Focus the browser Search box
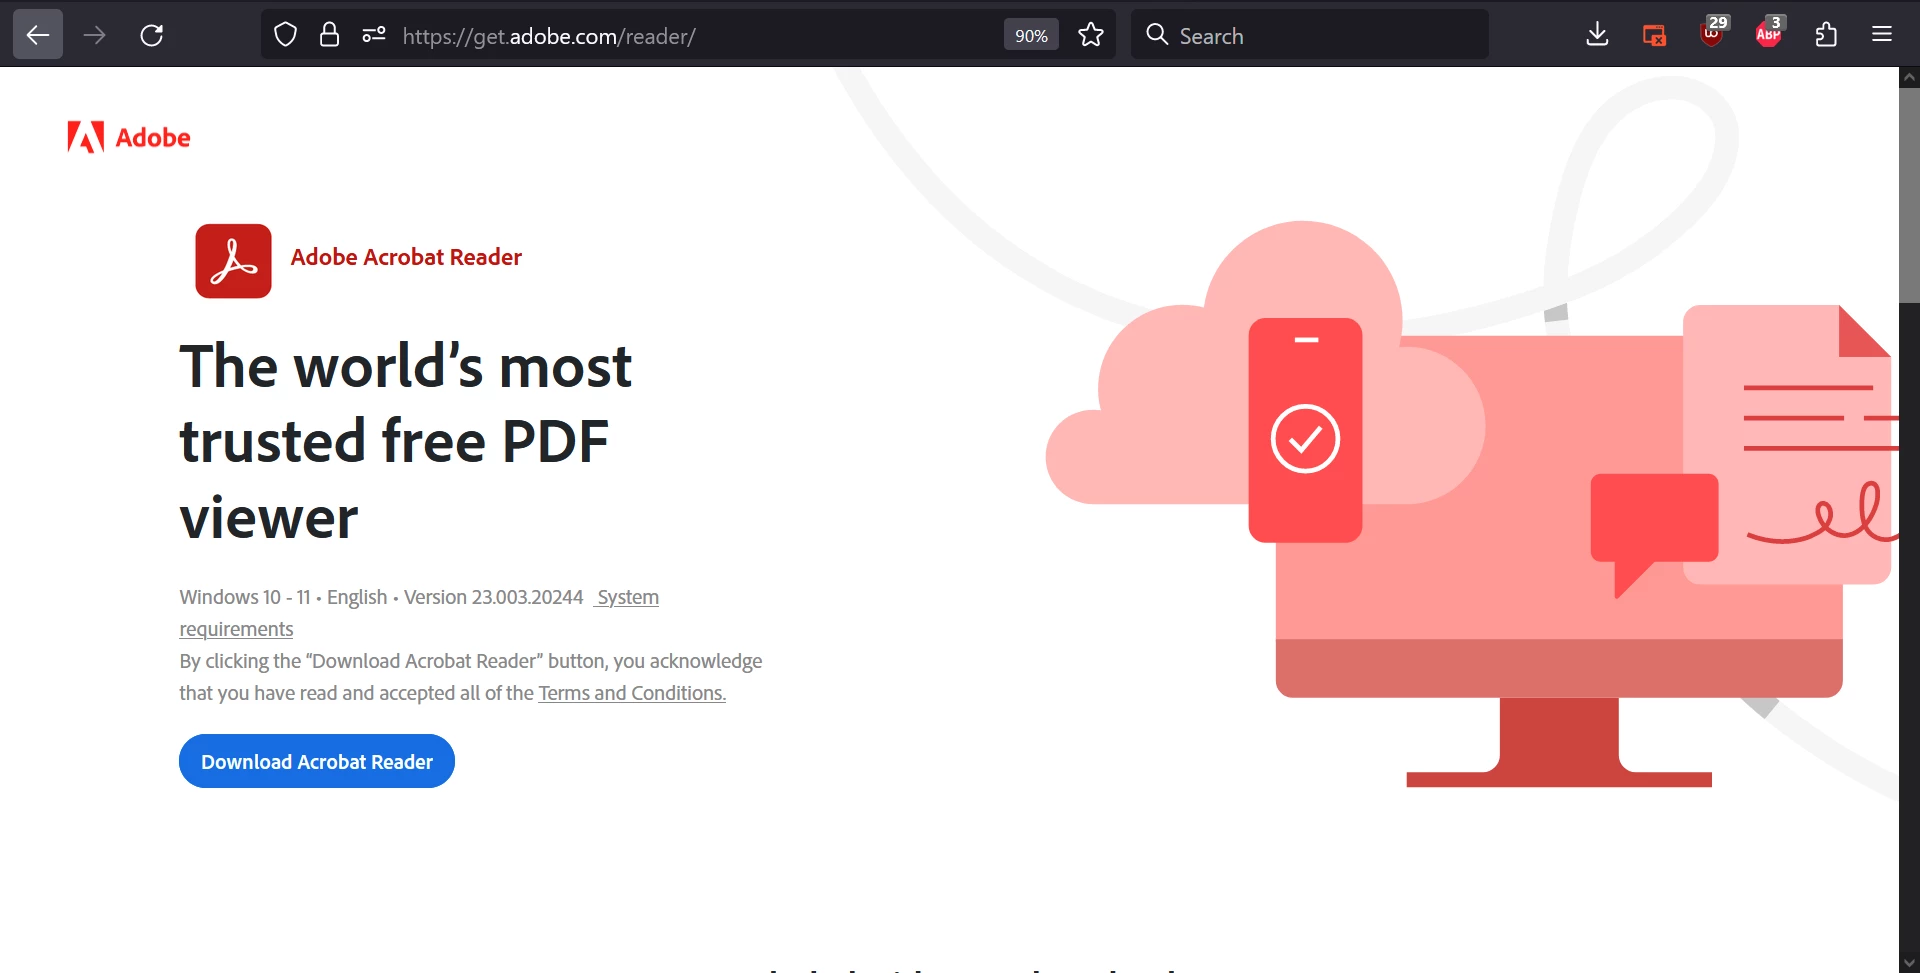The image size is (1920, 973). (1310, 35)
